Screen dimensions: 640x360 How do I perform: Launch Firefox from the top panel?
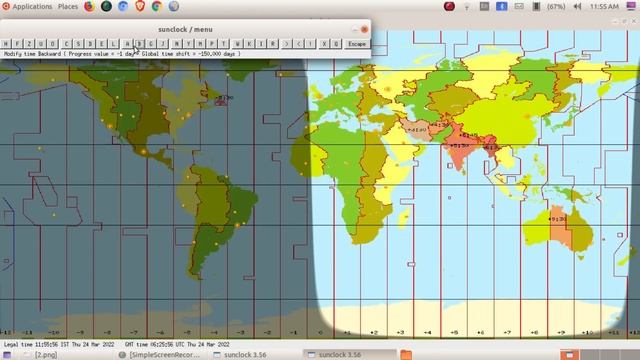[x=89, y=6]
